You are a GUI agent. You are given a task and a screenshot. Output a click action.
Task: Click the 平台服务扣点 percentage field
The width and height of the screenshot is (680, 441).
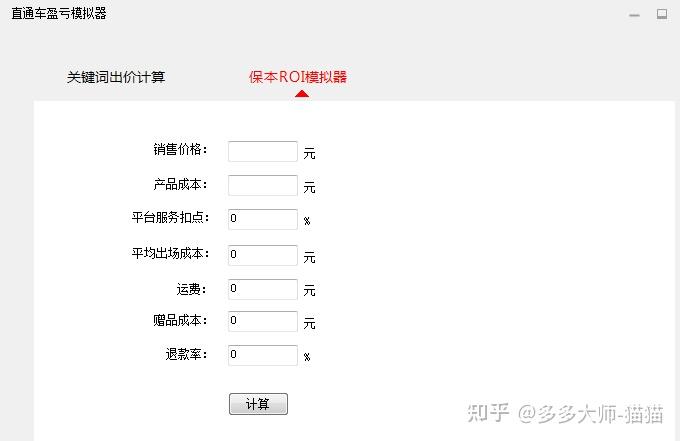tap(263, 220)
